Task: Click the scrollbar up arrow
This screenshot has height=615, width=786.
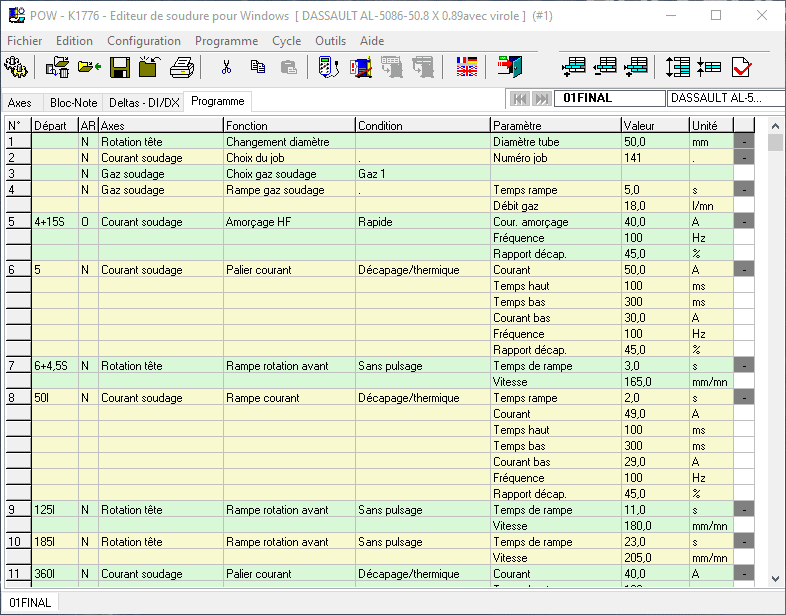Action: [x=775, y=126]
